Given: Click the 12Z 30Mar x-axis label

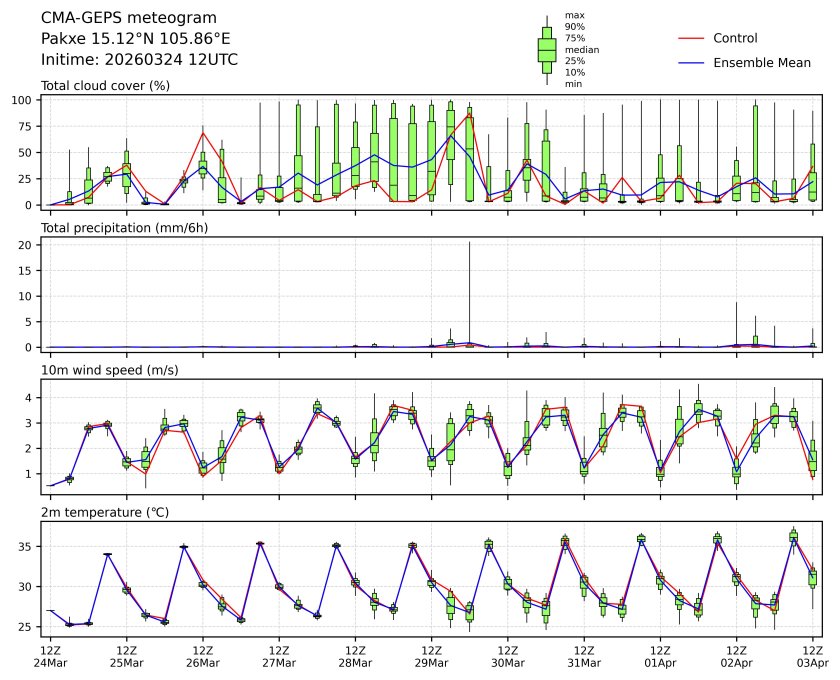Looking at the screenshot, I should [x=508, y=656].
